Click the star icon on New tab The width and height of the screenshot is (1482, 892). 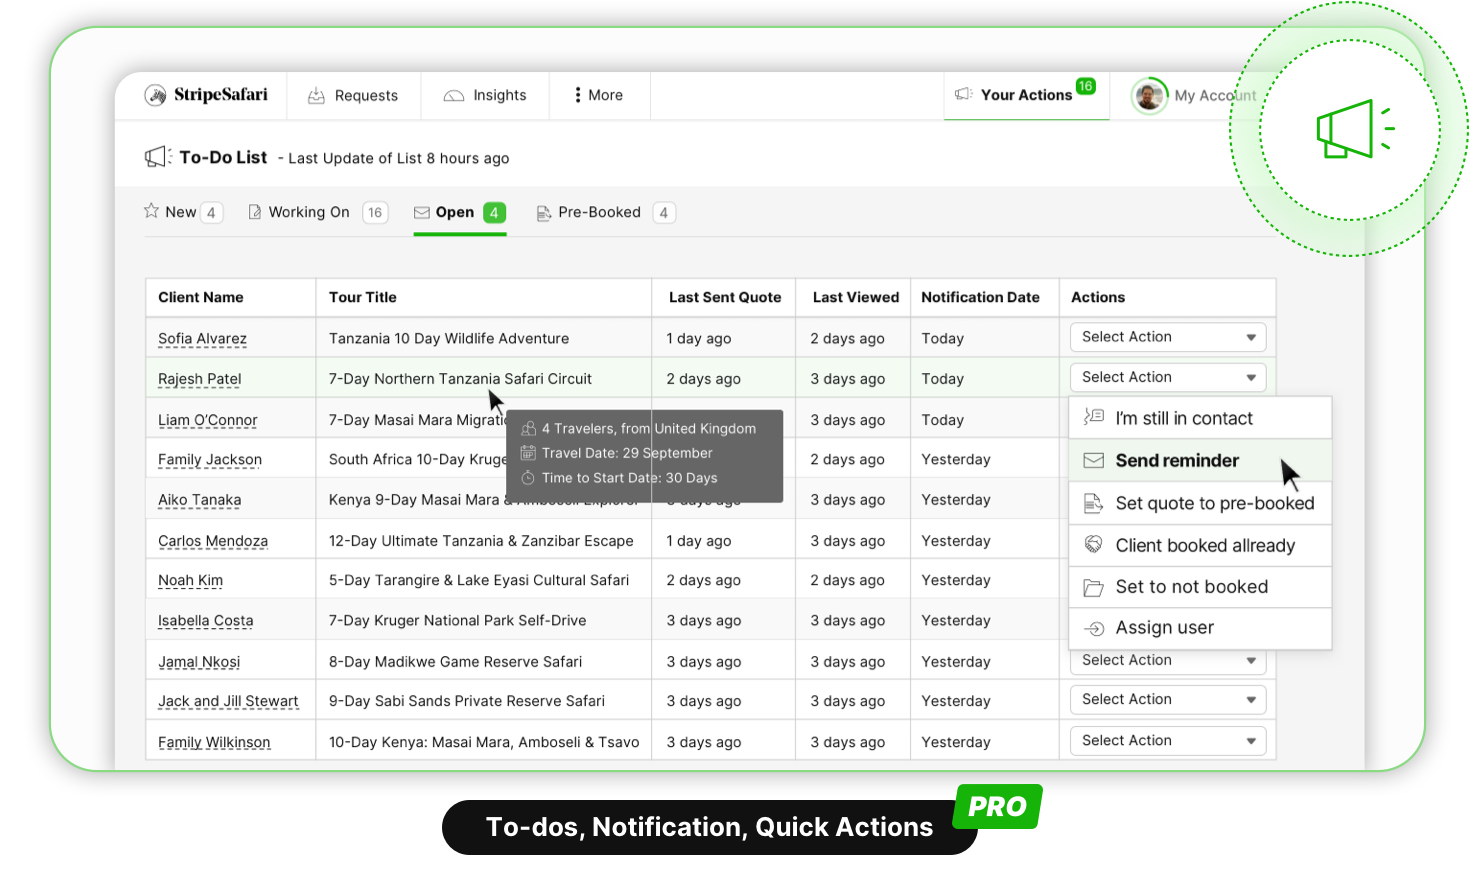151,211
